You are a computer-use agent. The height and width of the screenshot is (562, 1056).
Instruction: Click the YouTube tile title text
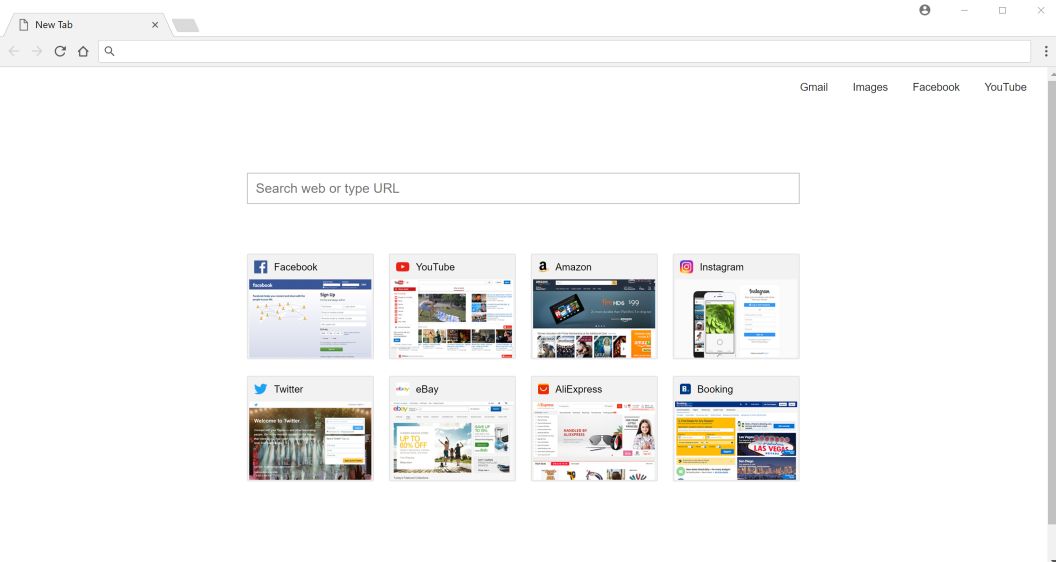[x=435, y=267]
